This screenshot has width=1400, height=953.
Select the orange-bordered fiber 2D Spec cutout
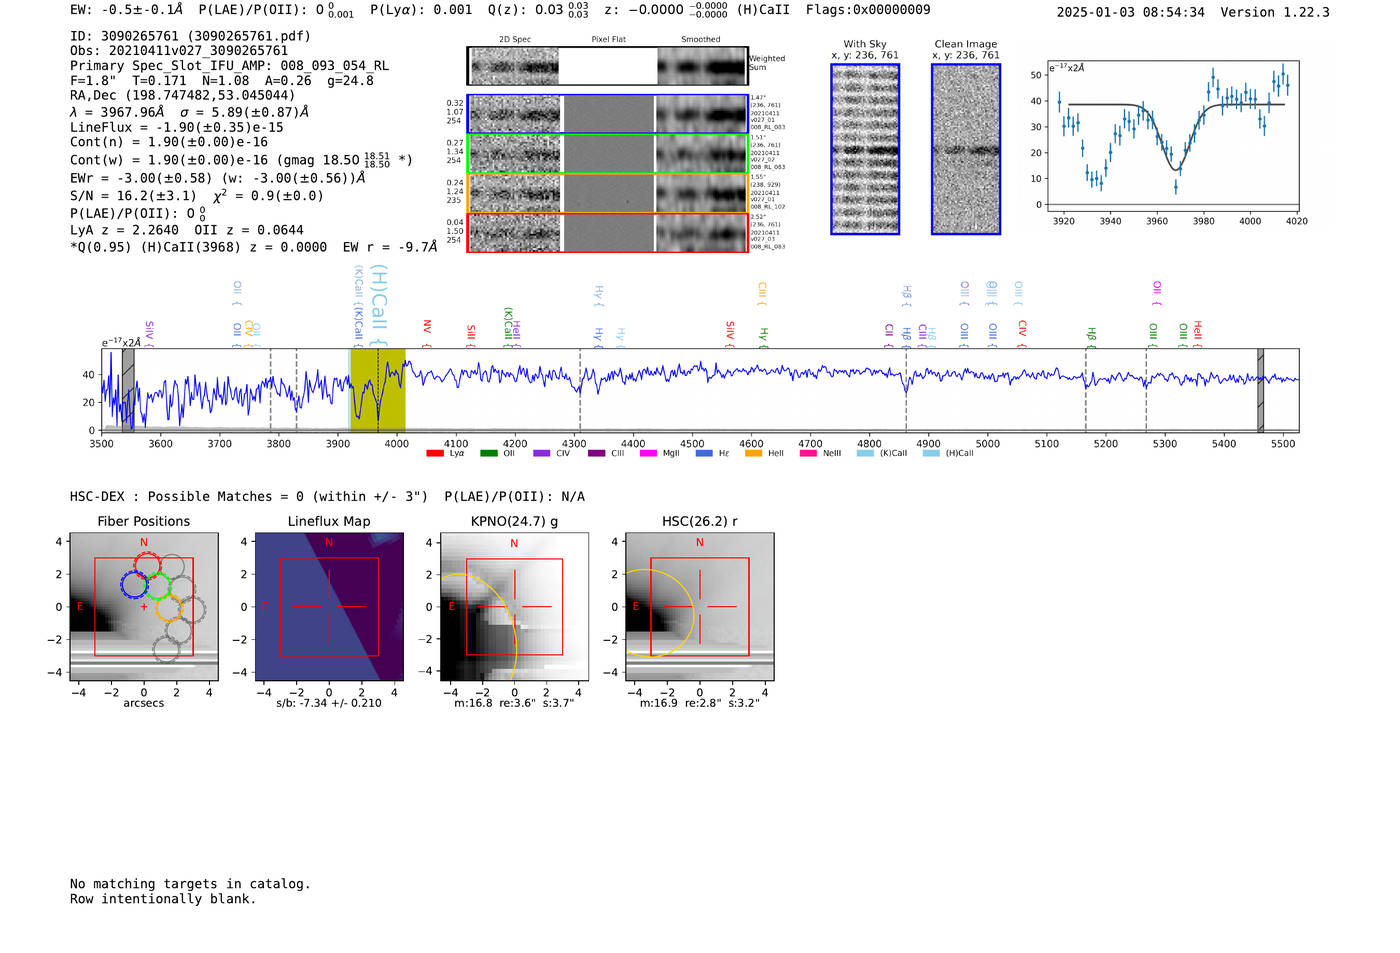[x=514, y=193]
